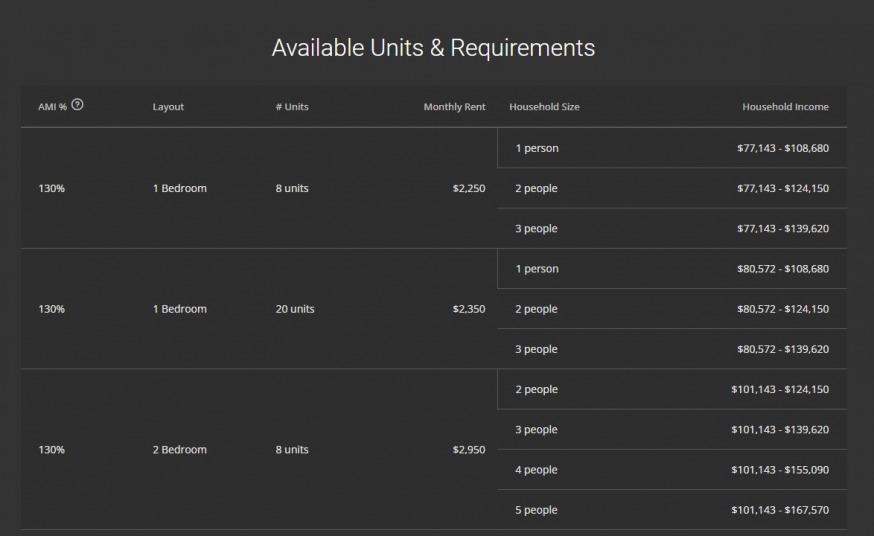
Task: Select the AMI % column header text
Action: click(x=52, y=107)
